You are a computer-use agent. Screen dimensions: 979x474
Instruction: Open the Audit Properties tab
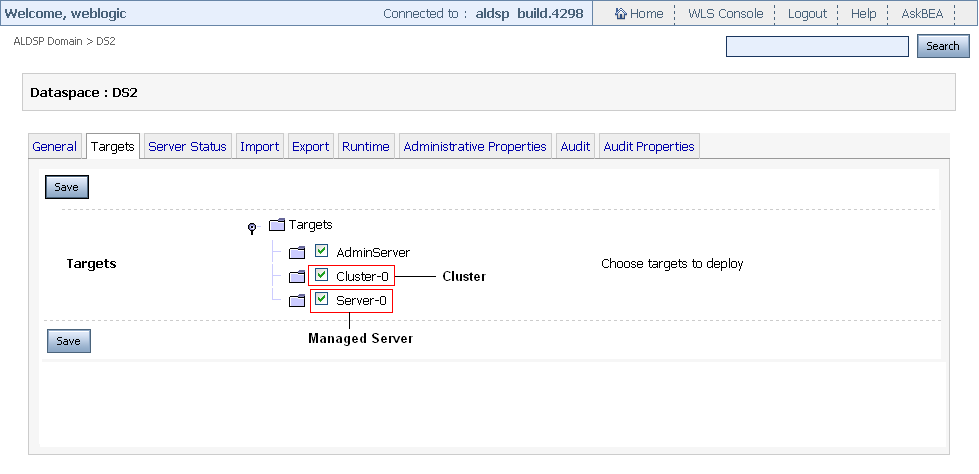[x=649, y=146]
